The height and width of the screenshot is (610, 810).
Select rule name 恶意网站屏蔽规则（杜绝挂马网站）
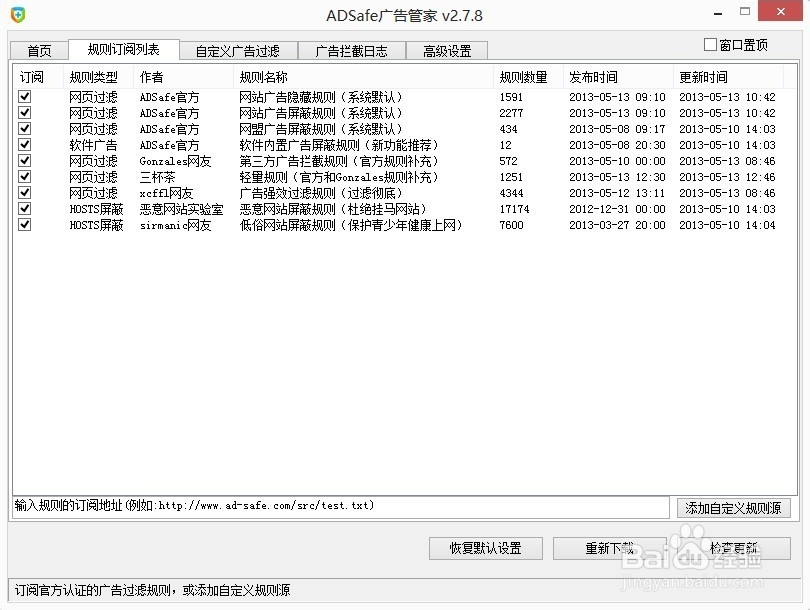[x=333, y=209]
